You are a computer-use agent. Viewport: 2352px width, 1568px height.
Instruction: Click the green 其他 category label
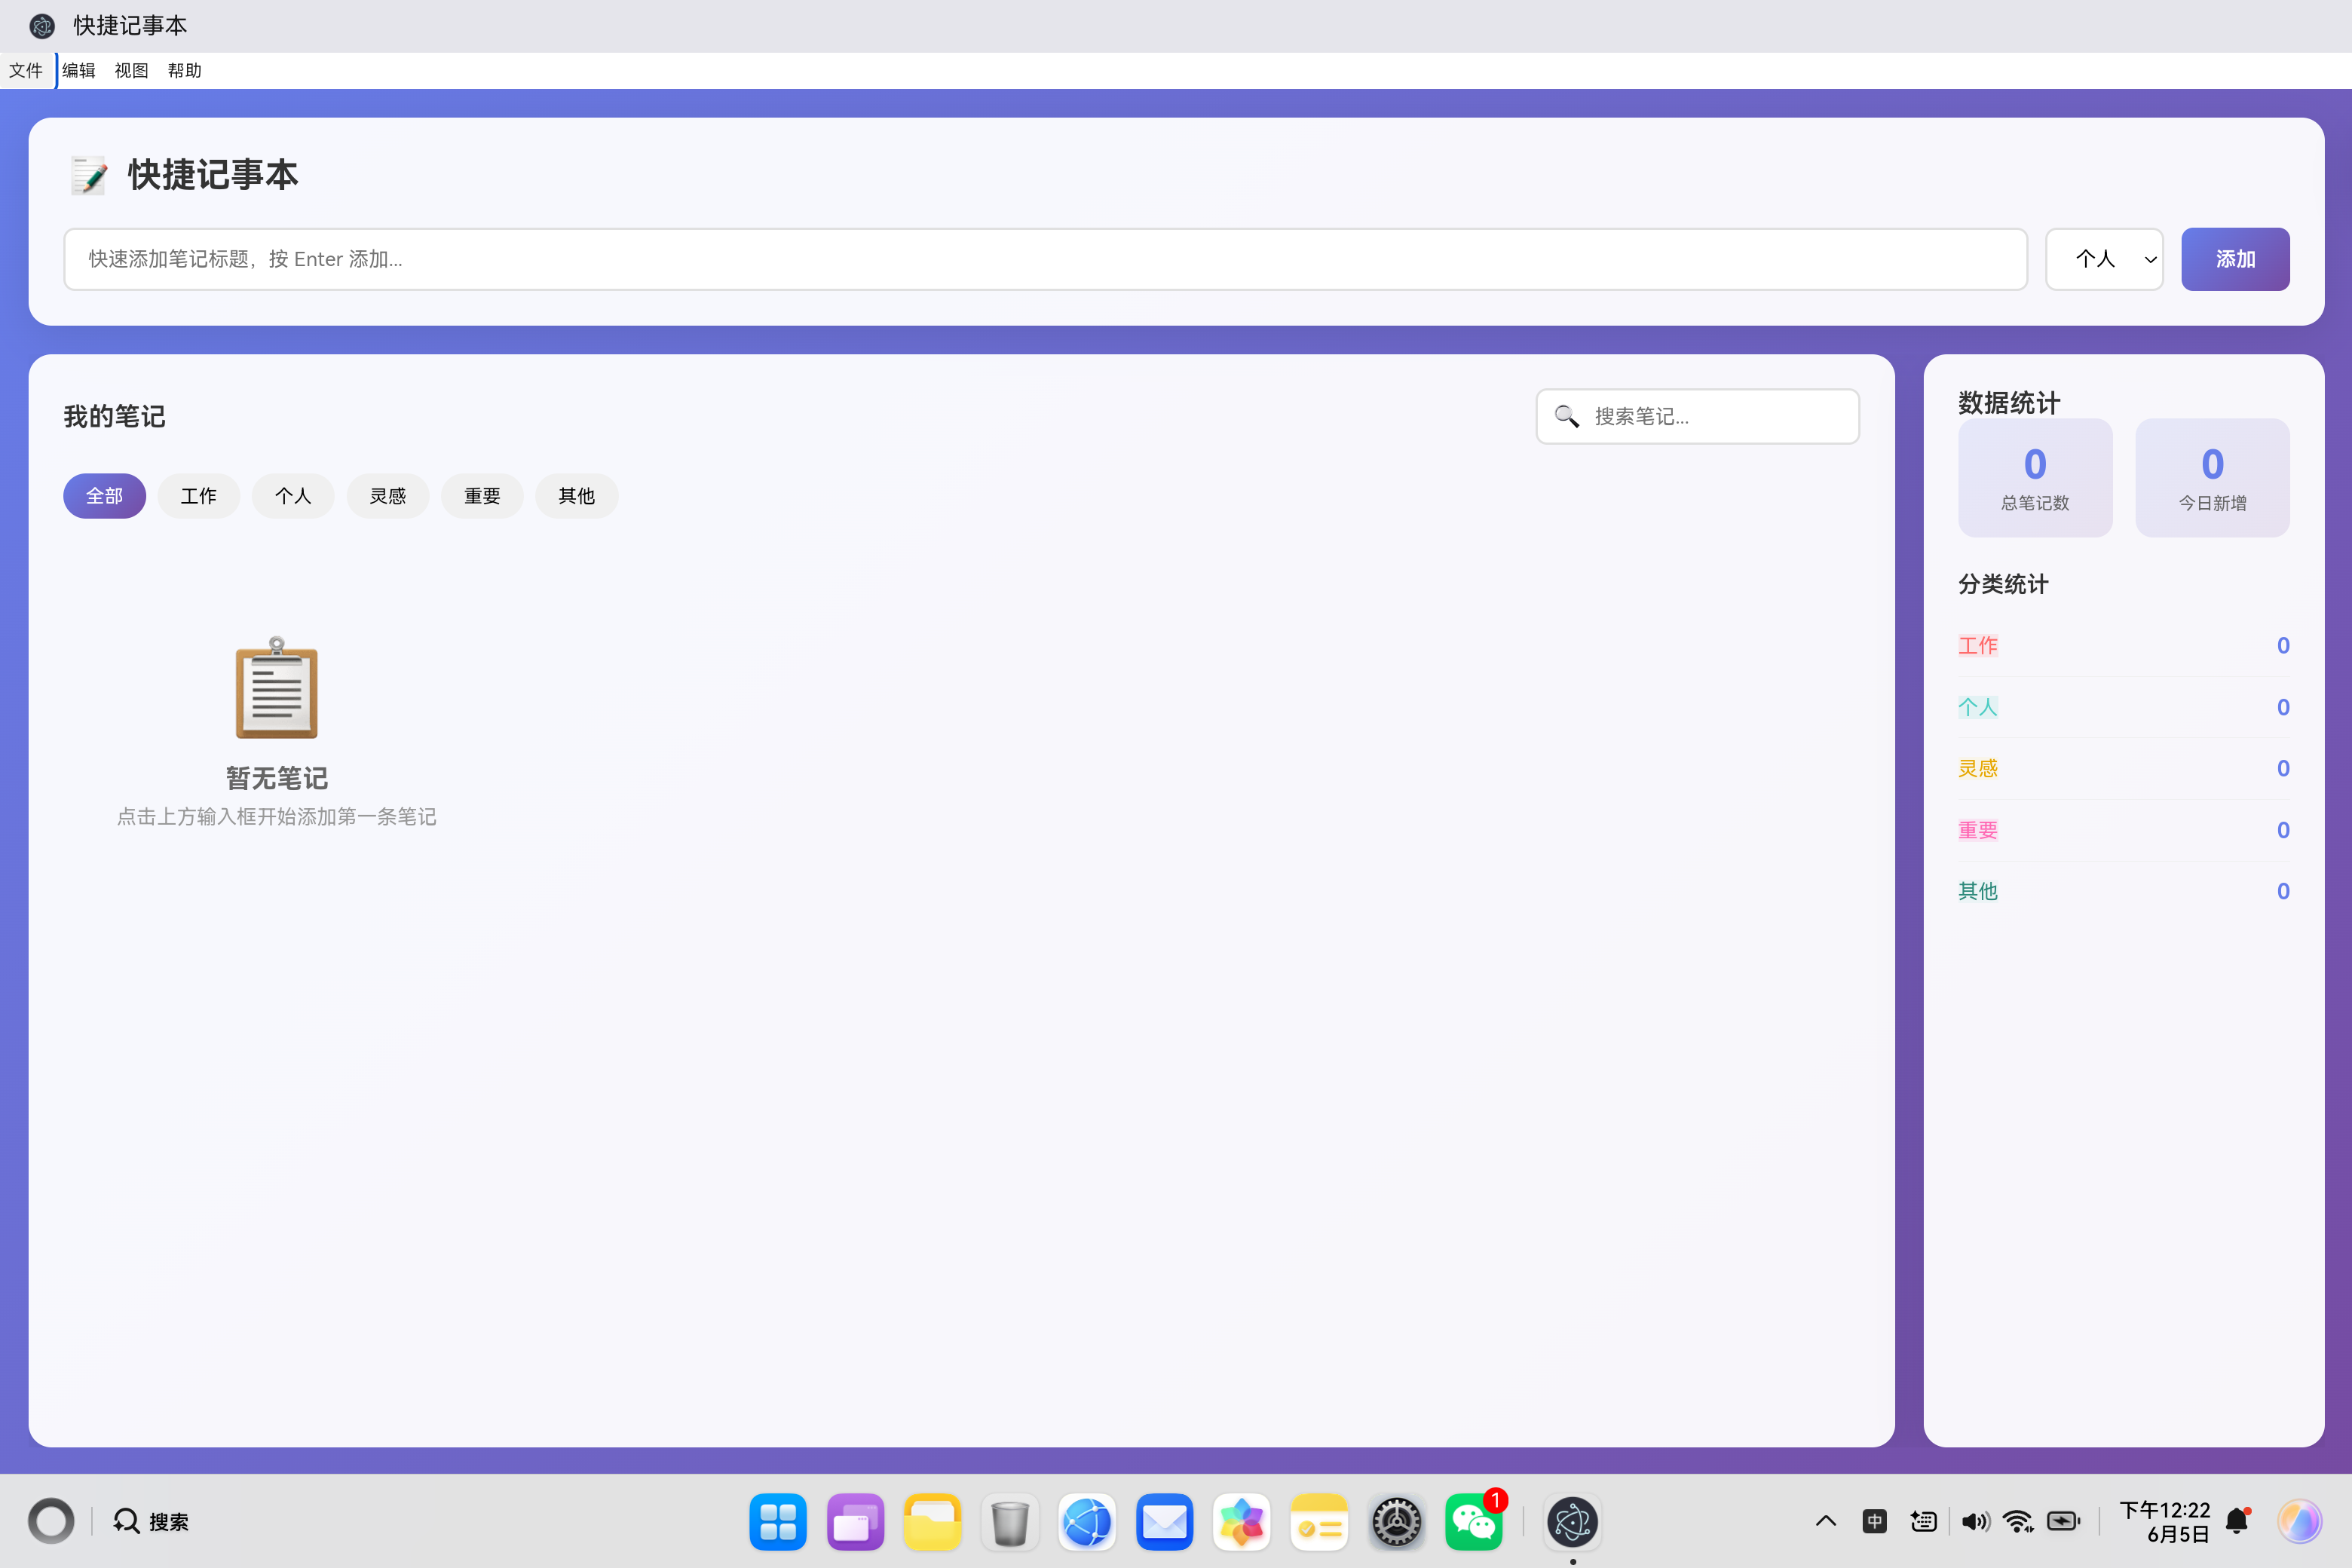coord(1977,891)
